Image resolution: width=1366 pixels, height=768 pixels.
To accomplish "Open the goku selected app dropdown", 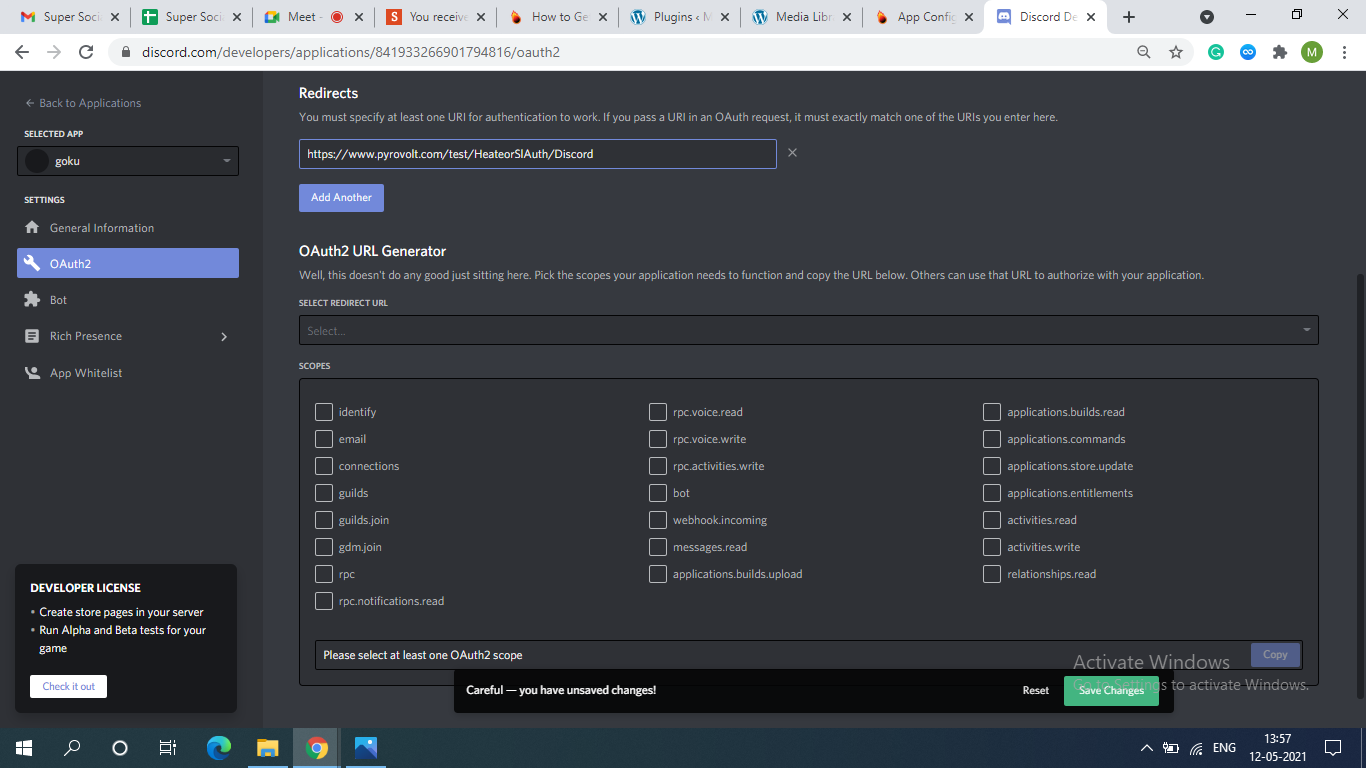I will point(128,161).
